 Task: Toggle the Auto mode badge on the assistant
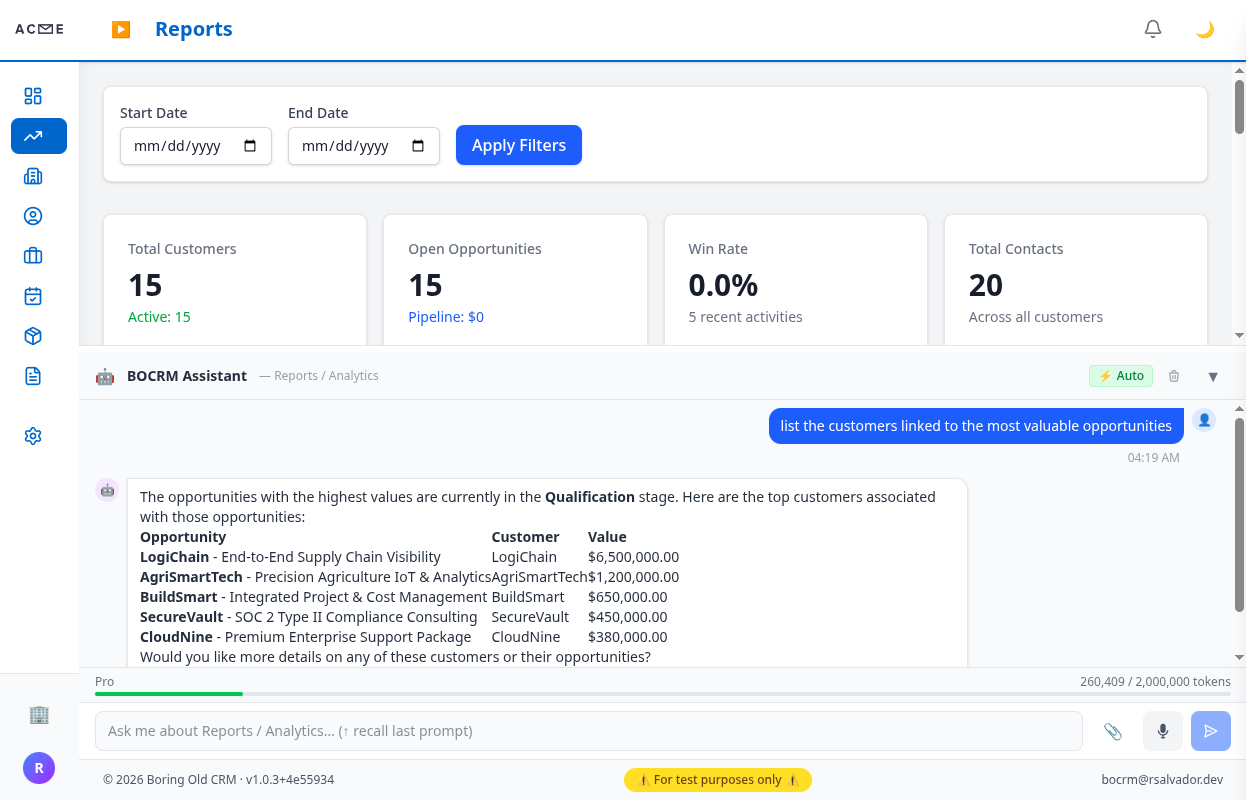point(1120,376)
